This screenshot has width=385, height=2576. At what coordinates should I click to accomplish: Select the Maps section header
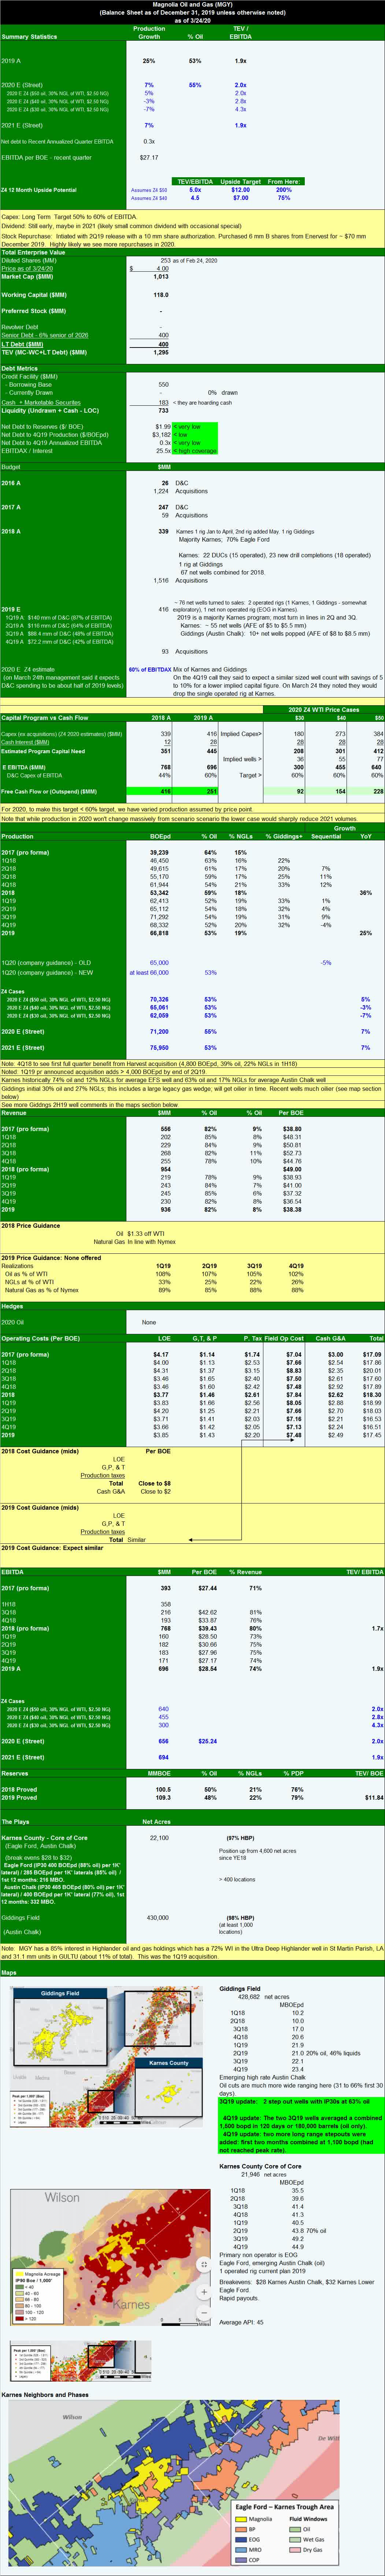pos(9,1973)
